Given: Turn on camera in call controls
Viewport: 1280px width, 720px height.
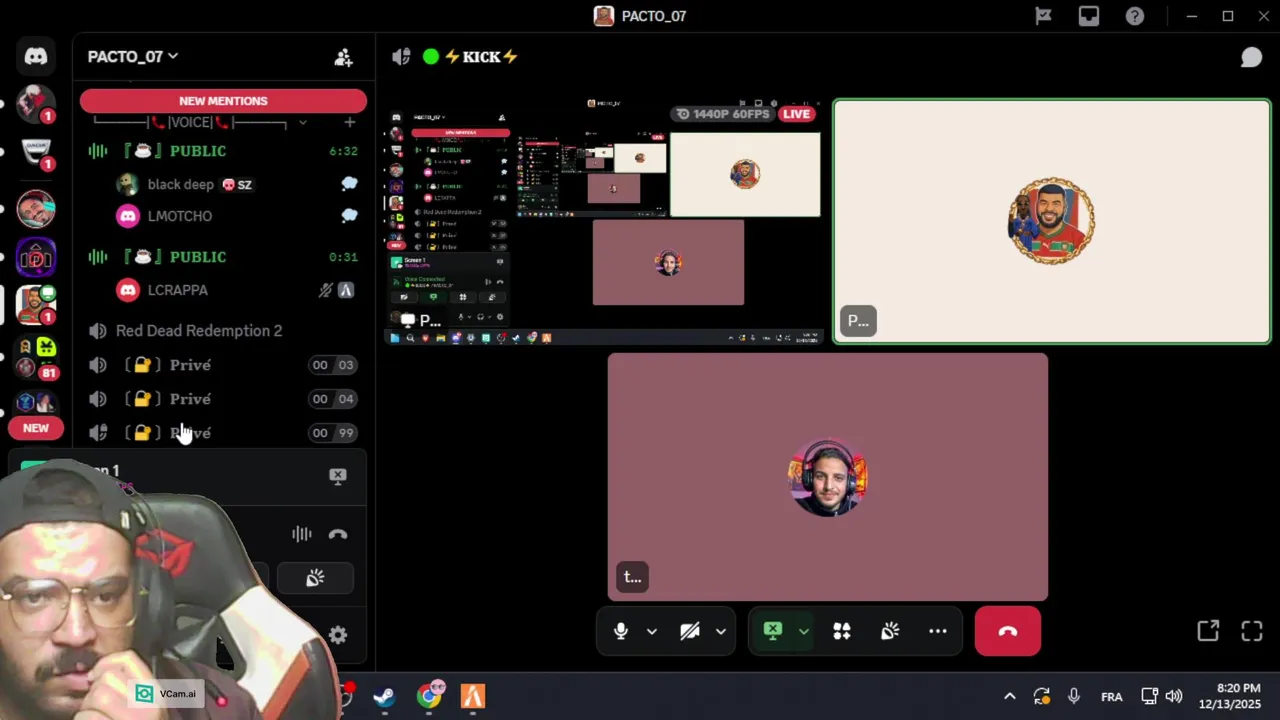Looking at the screenshot, I should (689, 631).
